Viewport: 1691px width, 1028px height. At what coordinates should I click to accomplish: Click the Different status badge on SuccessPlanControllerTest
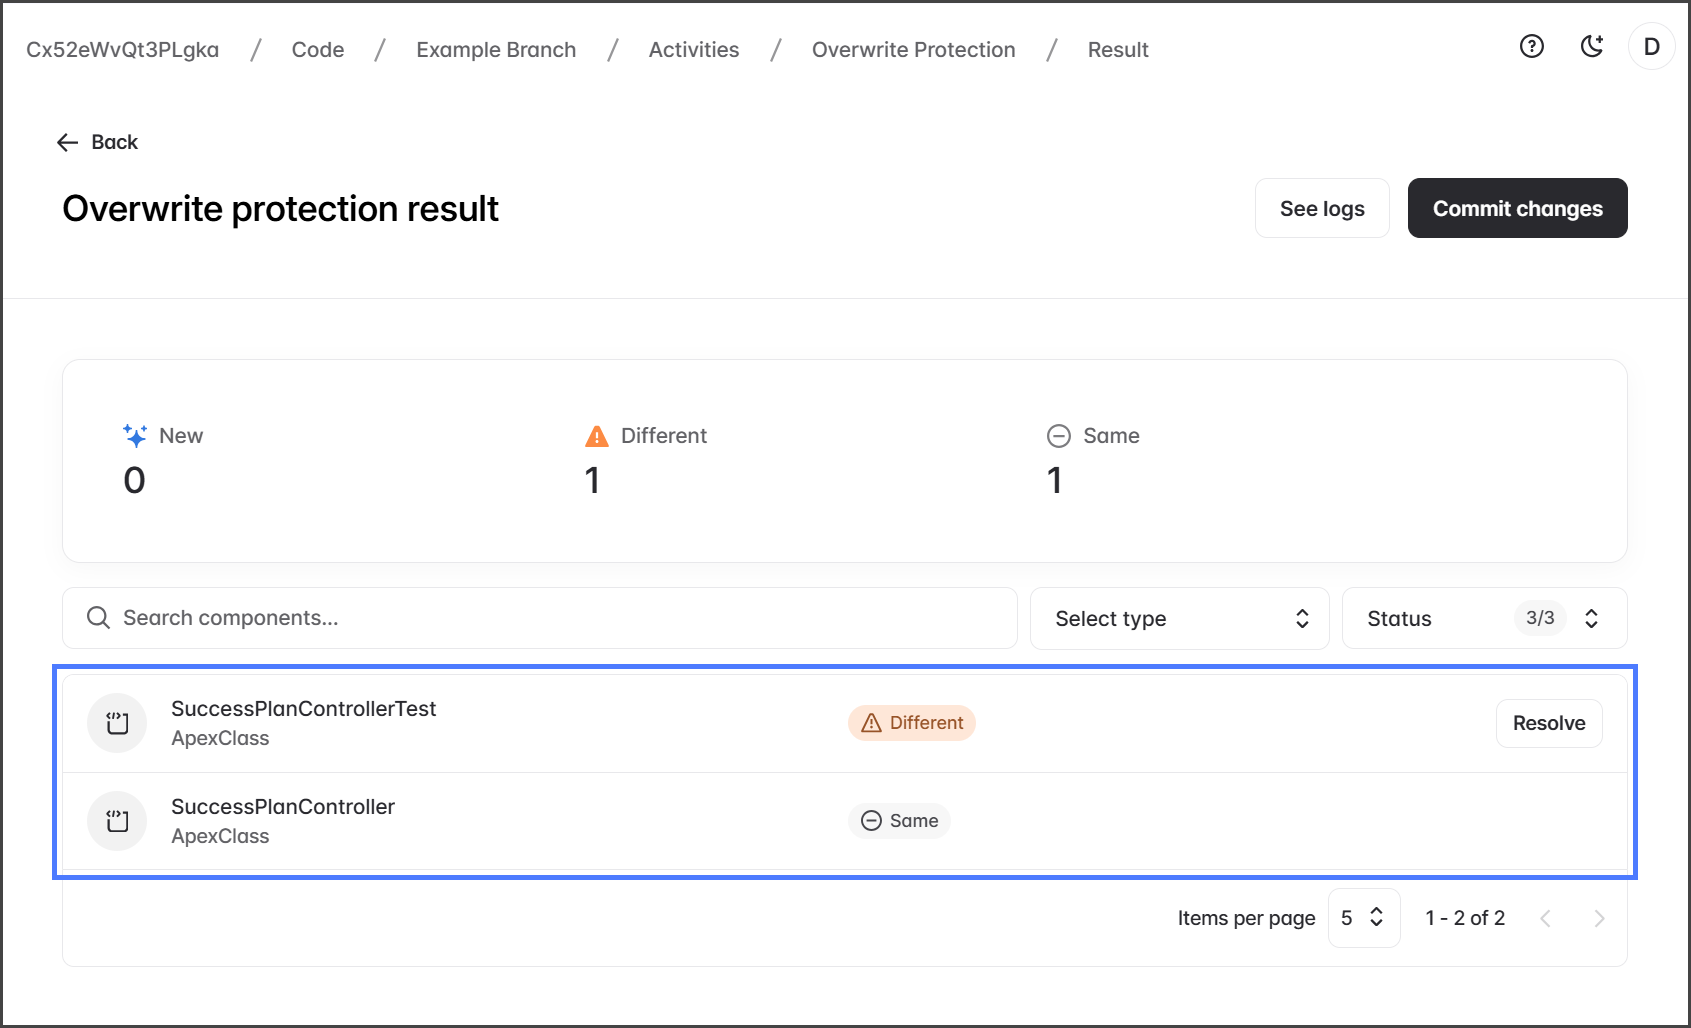[x=912, y=723]
